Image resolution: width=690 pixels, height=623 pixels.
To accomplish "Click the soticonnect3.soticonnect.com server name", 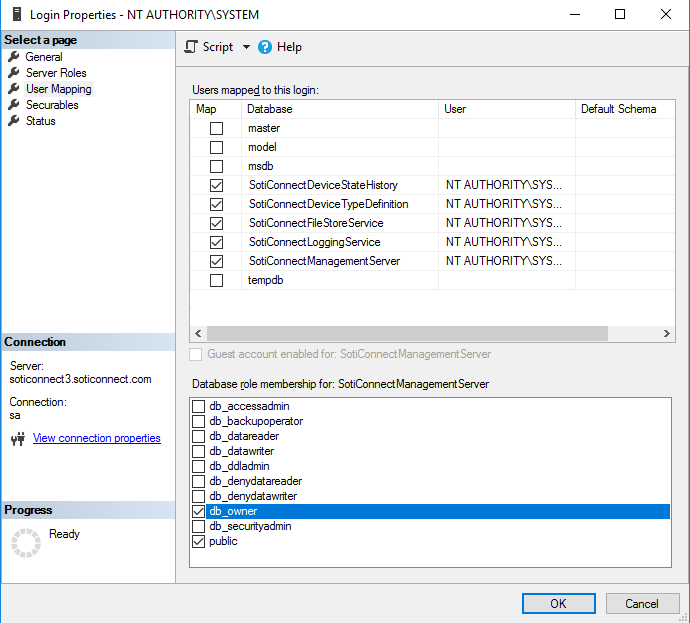I will tap(81, 379).
